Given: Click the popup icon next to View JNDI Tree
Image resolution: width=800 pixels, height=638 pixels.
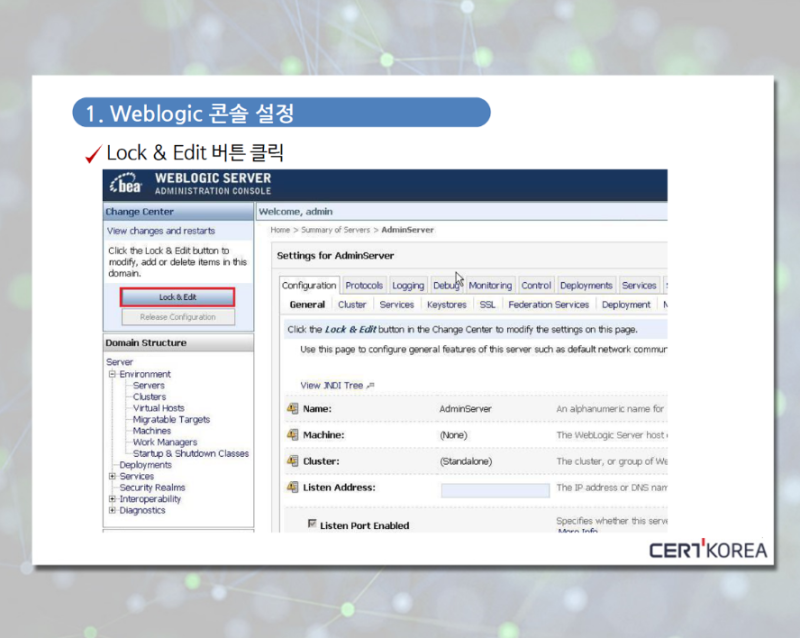Looking at the screenshot, I should (370, 384).
